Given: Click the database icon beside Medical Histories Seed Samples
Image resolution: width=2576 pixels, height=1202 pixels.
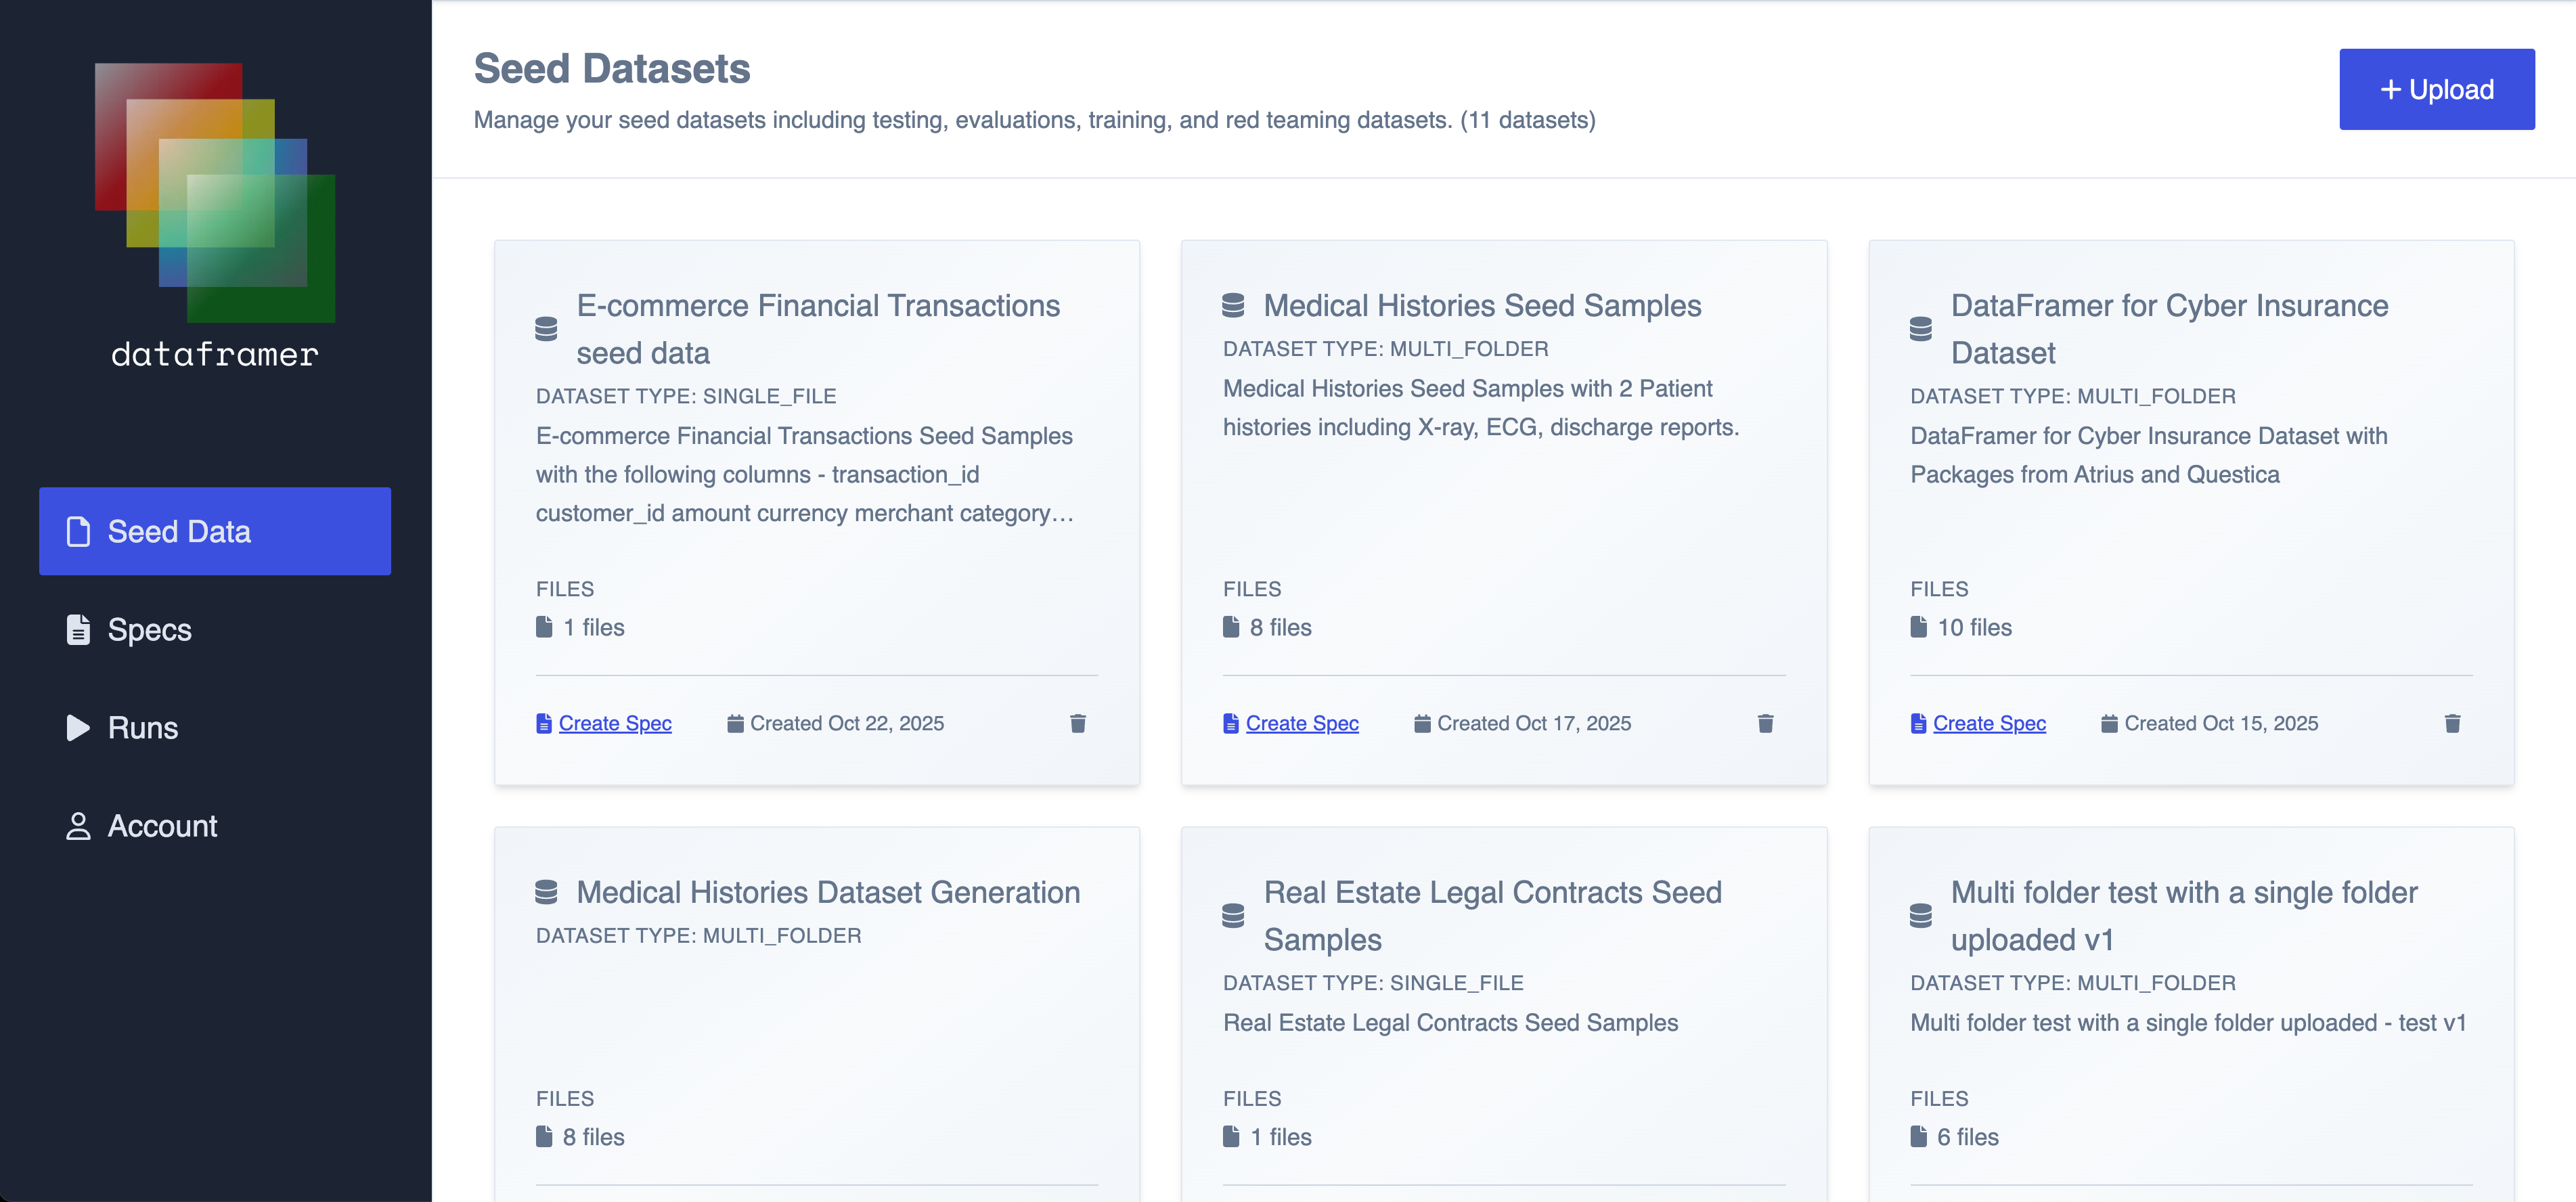Looking at the screenshot, I should [1233, 306].
